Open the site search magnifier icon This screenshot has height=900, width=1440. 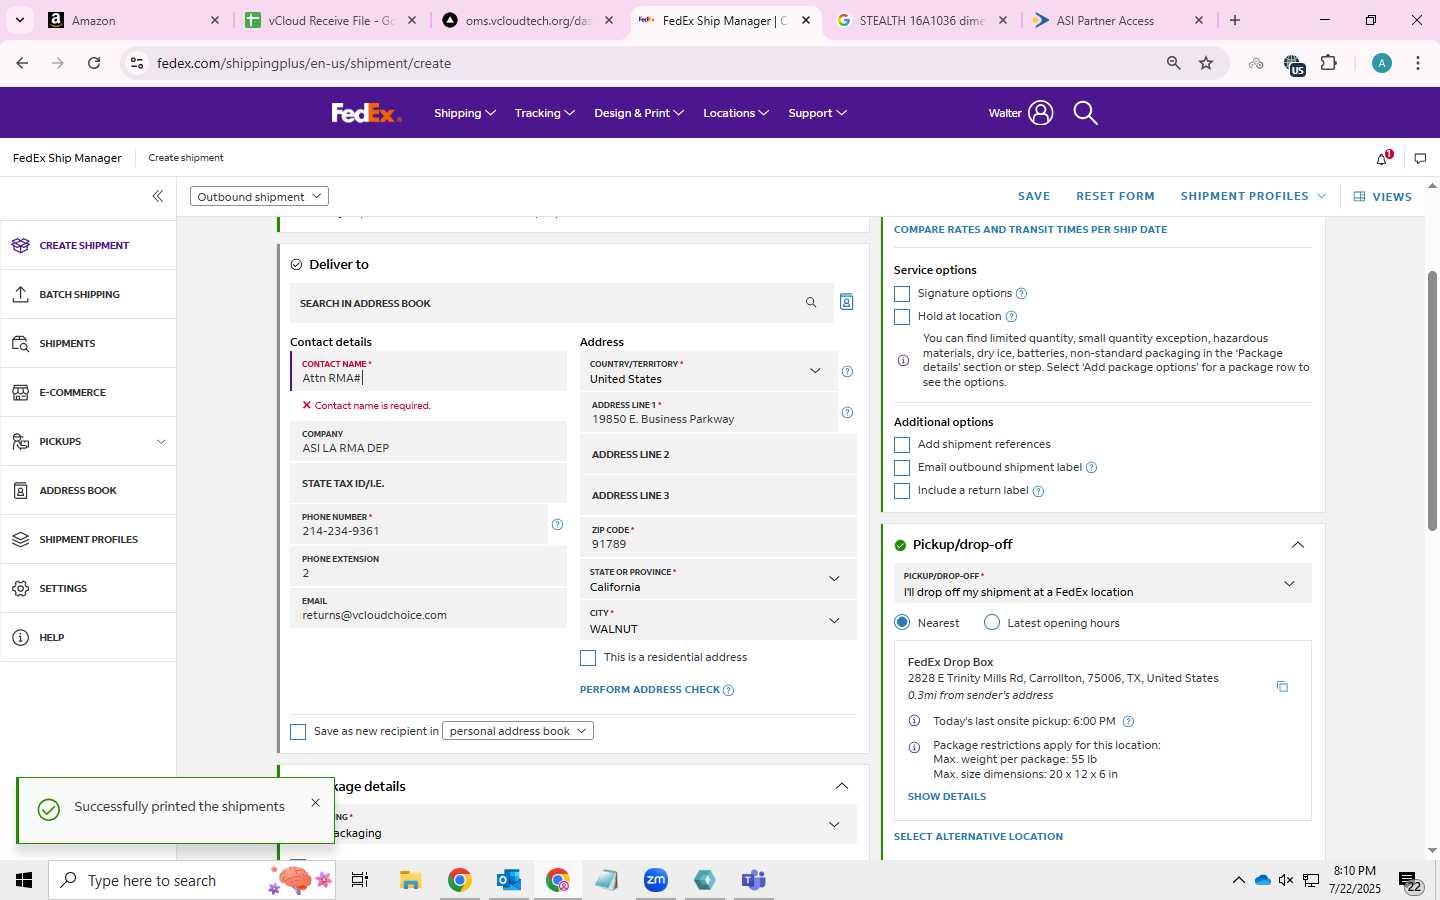coord(1085,113)
